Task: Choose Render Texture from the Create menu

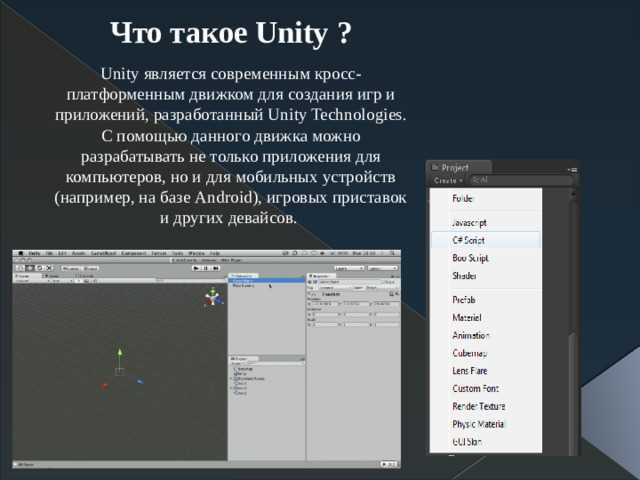Action: pos(486,407)
